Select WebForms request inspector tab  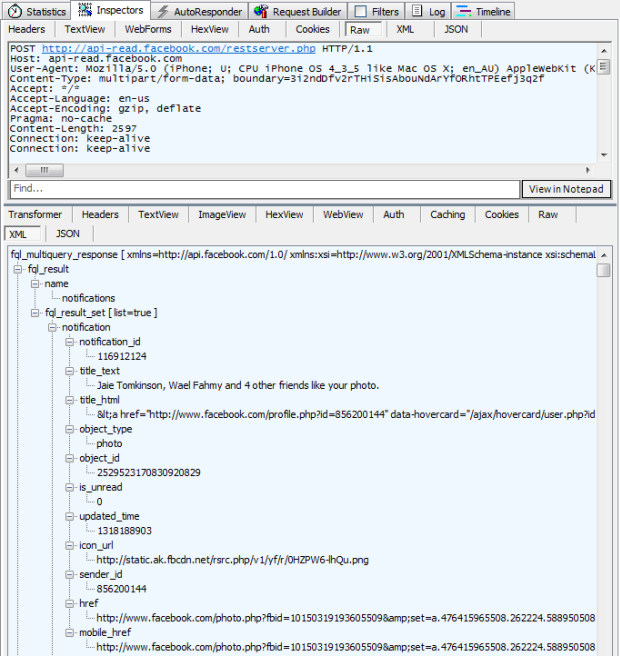tap(148, 29)
